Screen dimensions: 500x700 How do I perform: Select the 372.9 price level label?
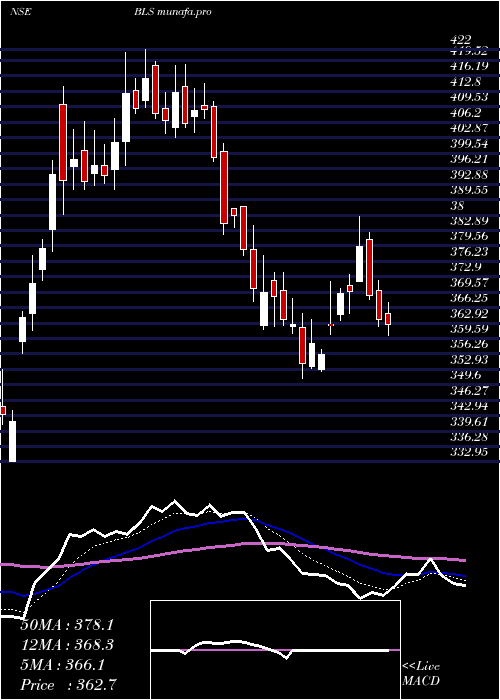(465, 267)
